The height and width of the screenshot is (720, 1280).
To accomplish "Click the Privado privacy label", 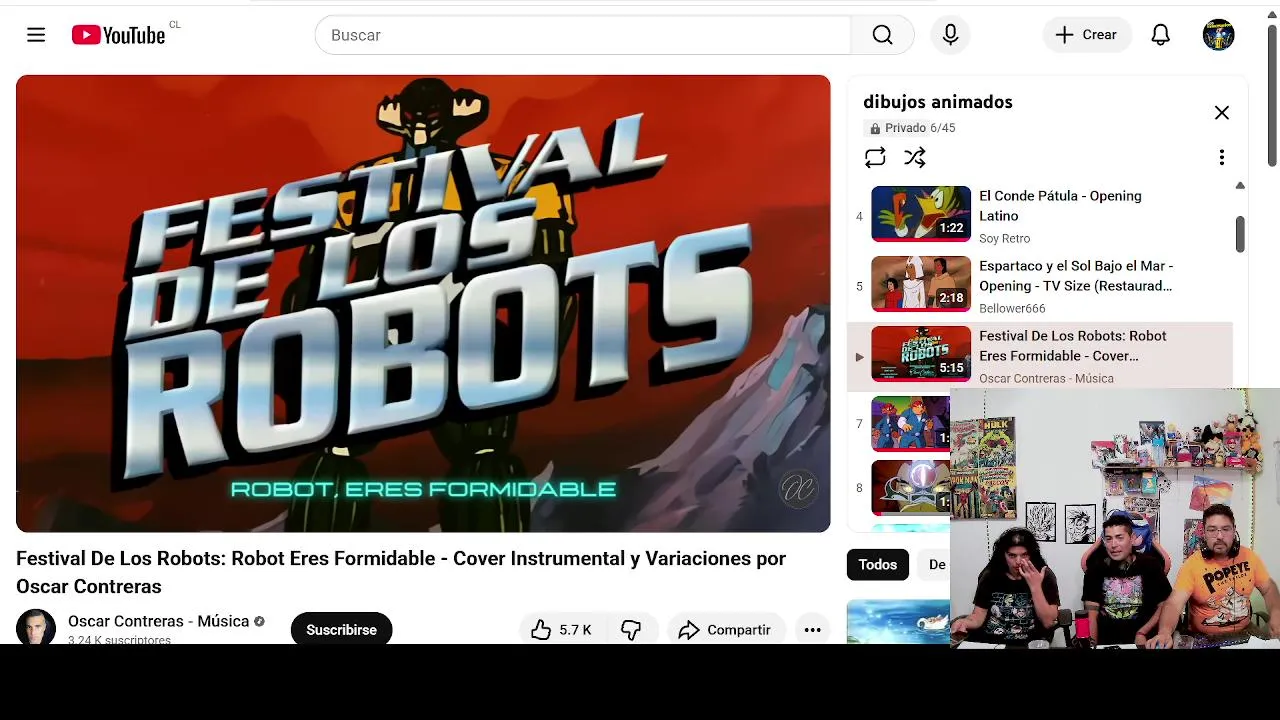I will click(905, 128).
